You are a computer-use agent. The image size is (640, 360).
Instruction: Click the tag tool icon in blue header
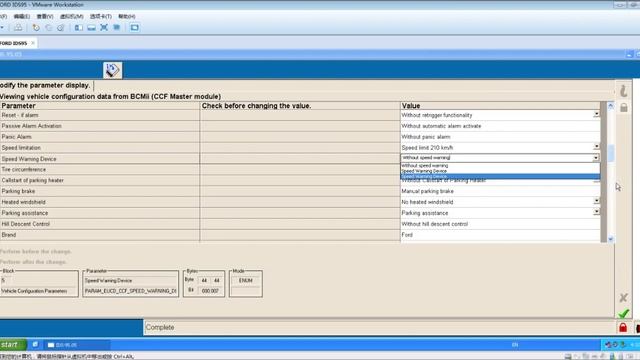pos(112,70)
